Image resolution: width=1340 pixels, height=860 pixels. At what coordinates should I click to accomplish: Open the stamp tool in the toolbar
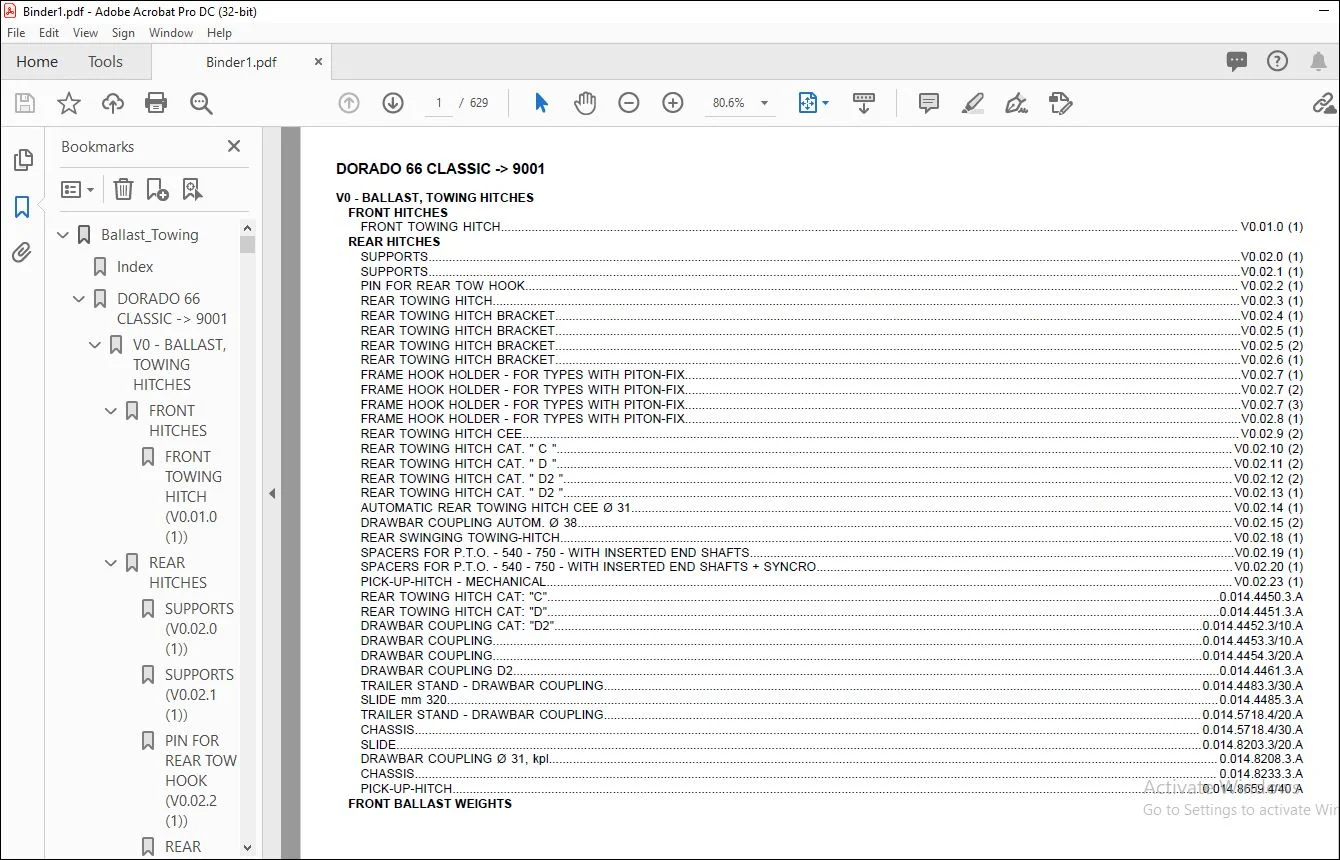coord(1061,103)
